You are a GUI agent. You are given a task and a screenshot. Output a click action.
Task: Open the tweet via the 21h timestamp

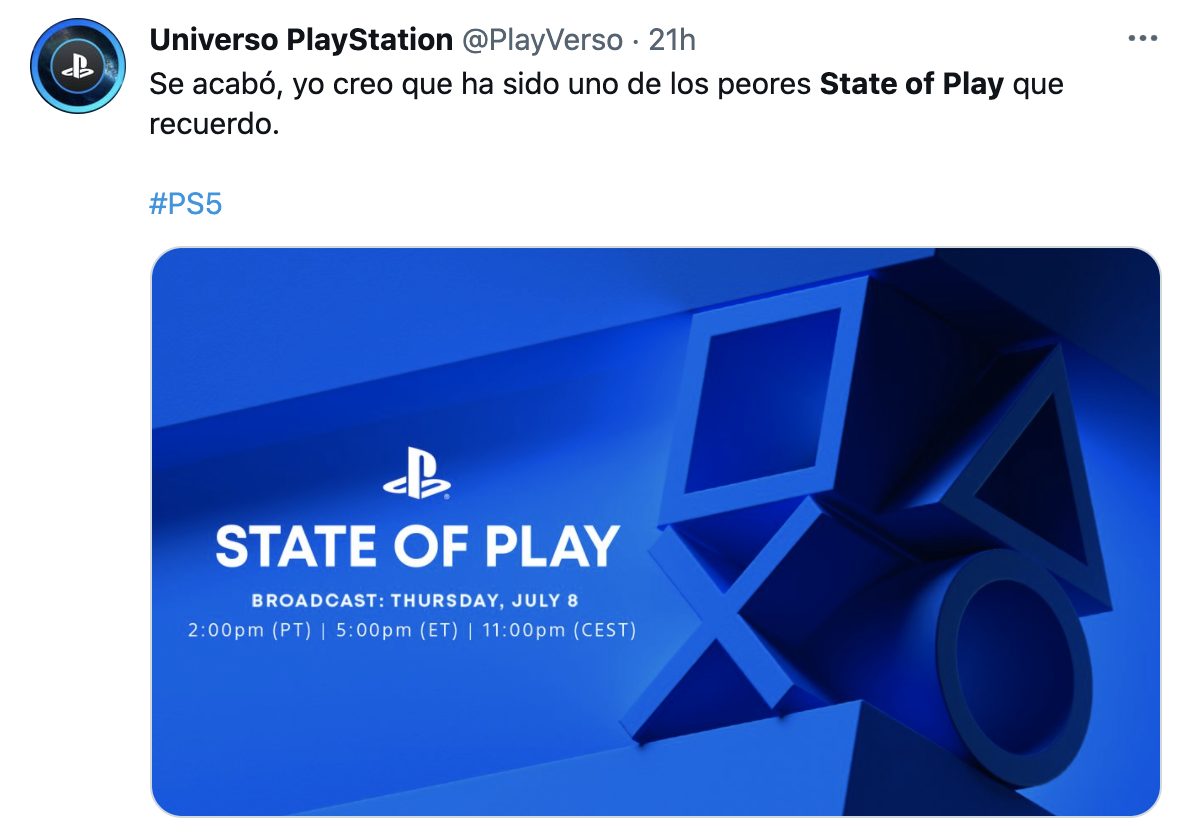(672, 40)
